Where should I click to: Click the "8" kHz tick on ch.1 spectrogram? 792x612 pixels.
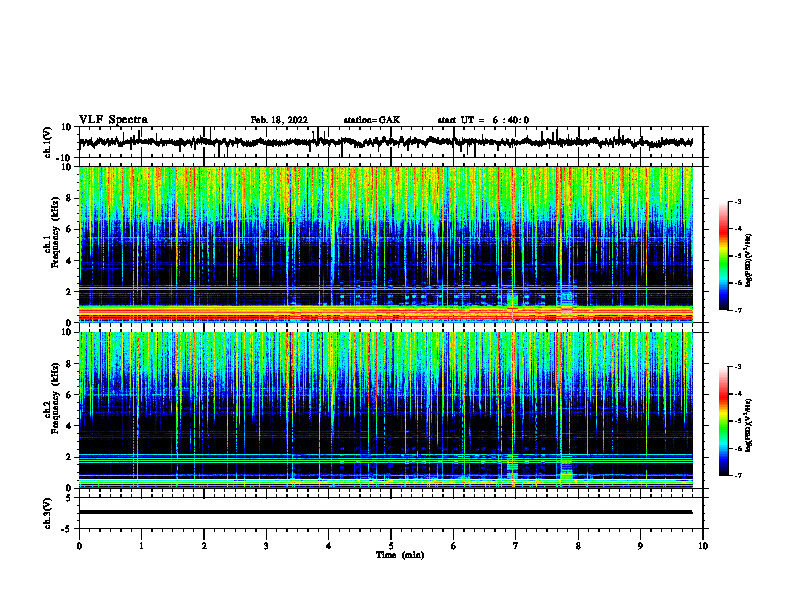[69, 198]
